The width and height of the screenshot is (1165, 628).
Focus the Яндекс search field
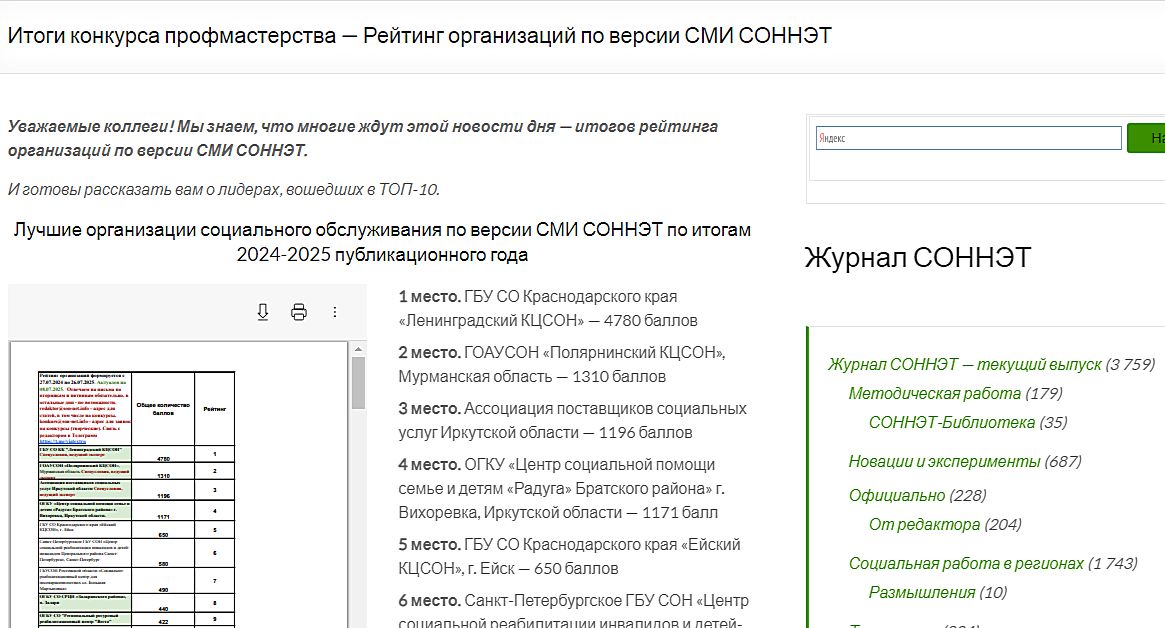[x=968, y=138]
